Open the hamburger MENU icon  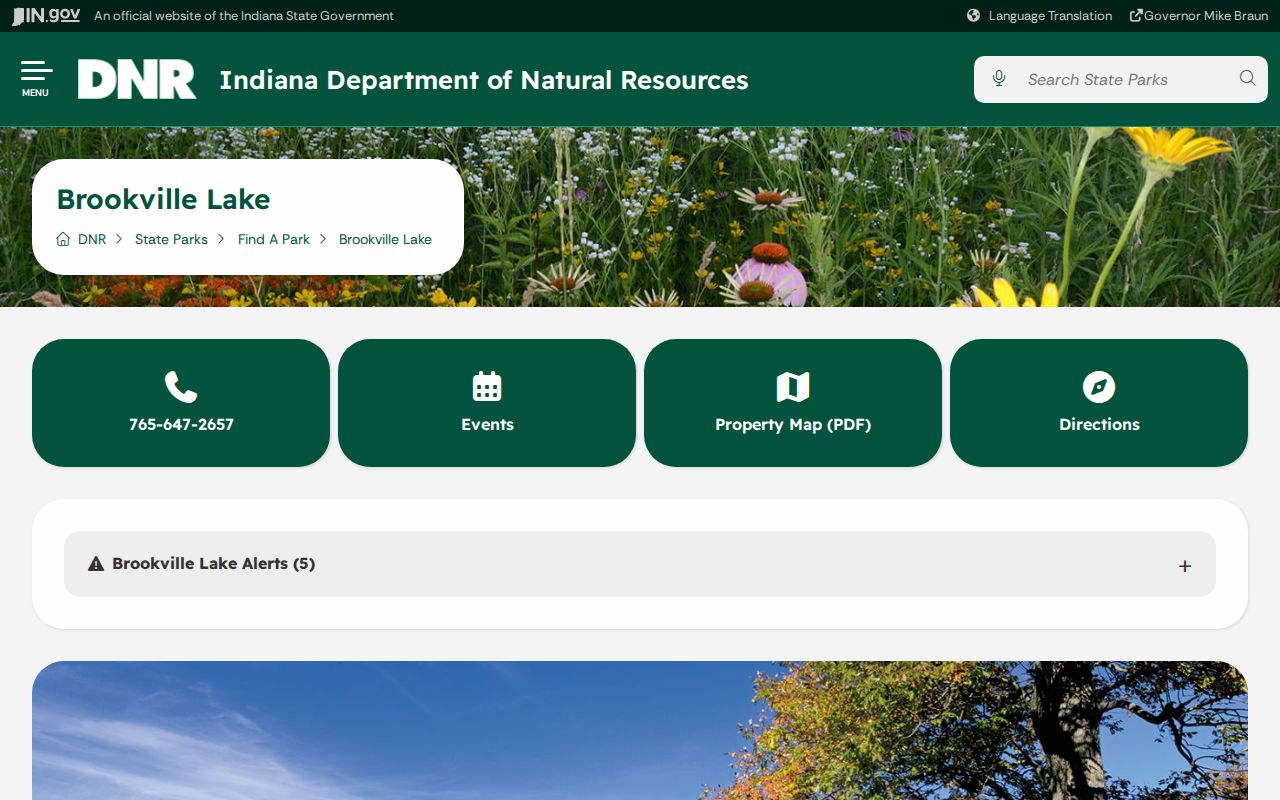(36, 79)
